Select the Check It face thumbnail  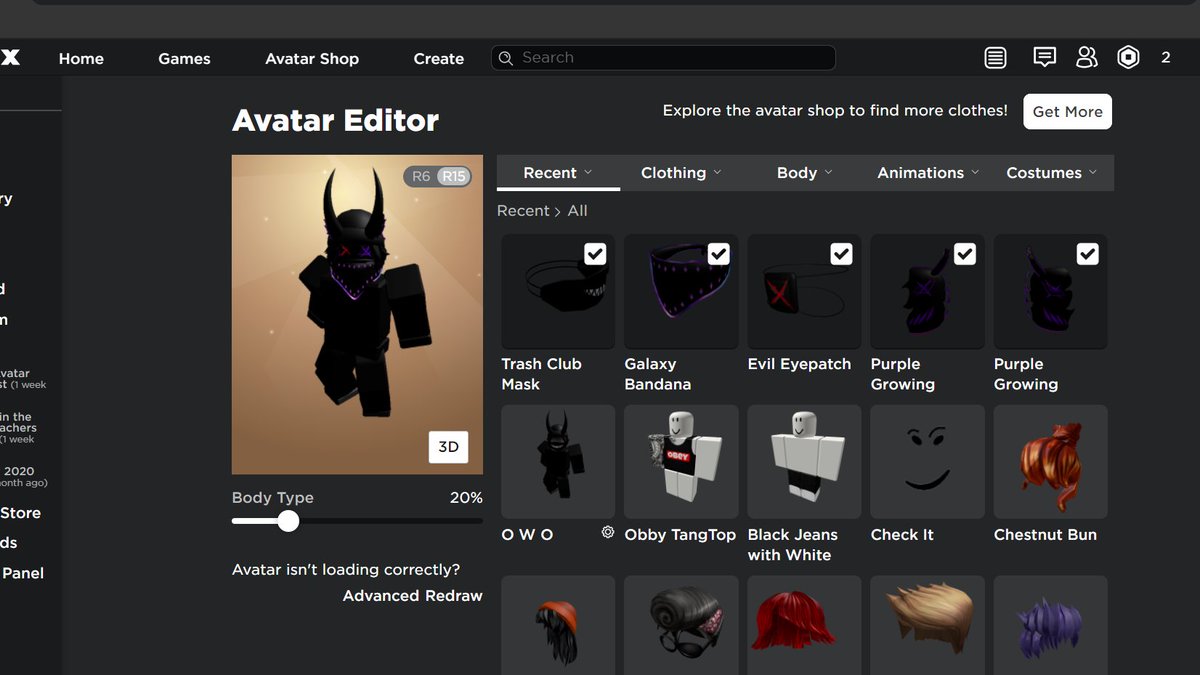click(927, 461)
